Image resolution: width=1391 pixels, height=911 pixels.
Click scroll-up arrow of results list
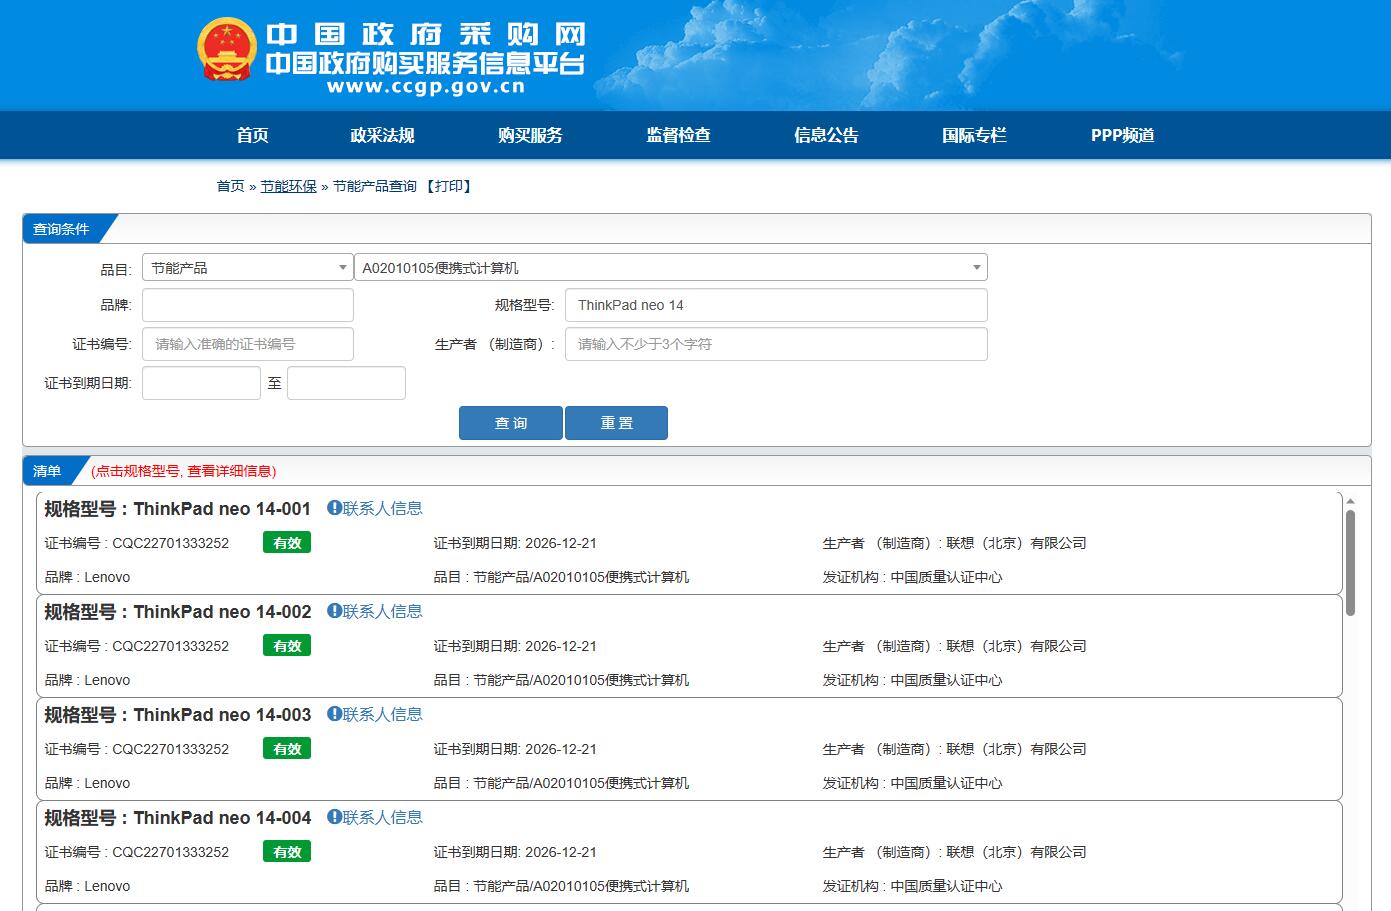coord(1350,501)
